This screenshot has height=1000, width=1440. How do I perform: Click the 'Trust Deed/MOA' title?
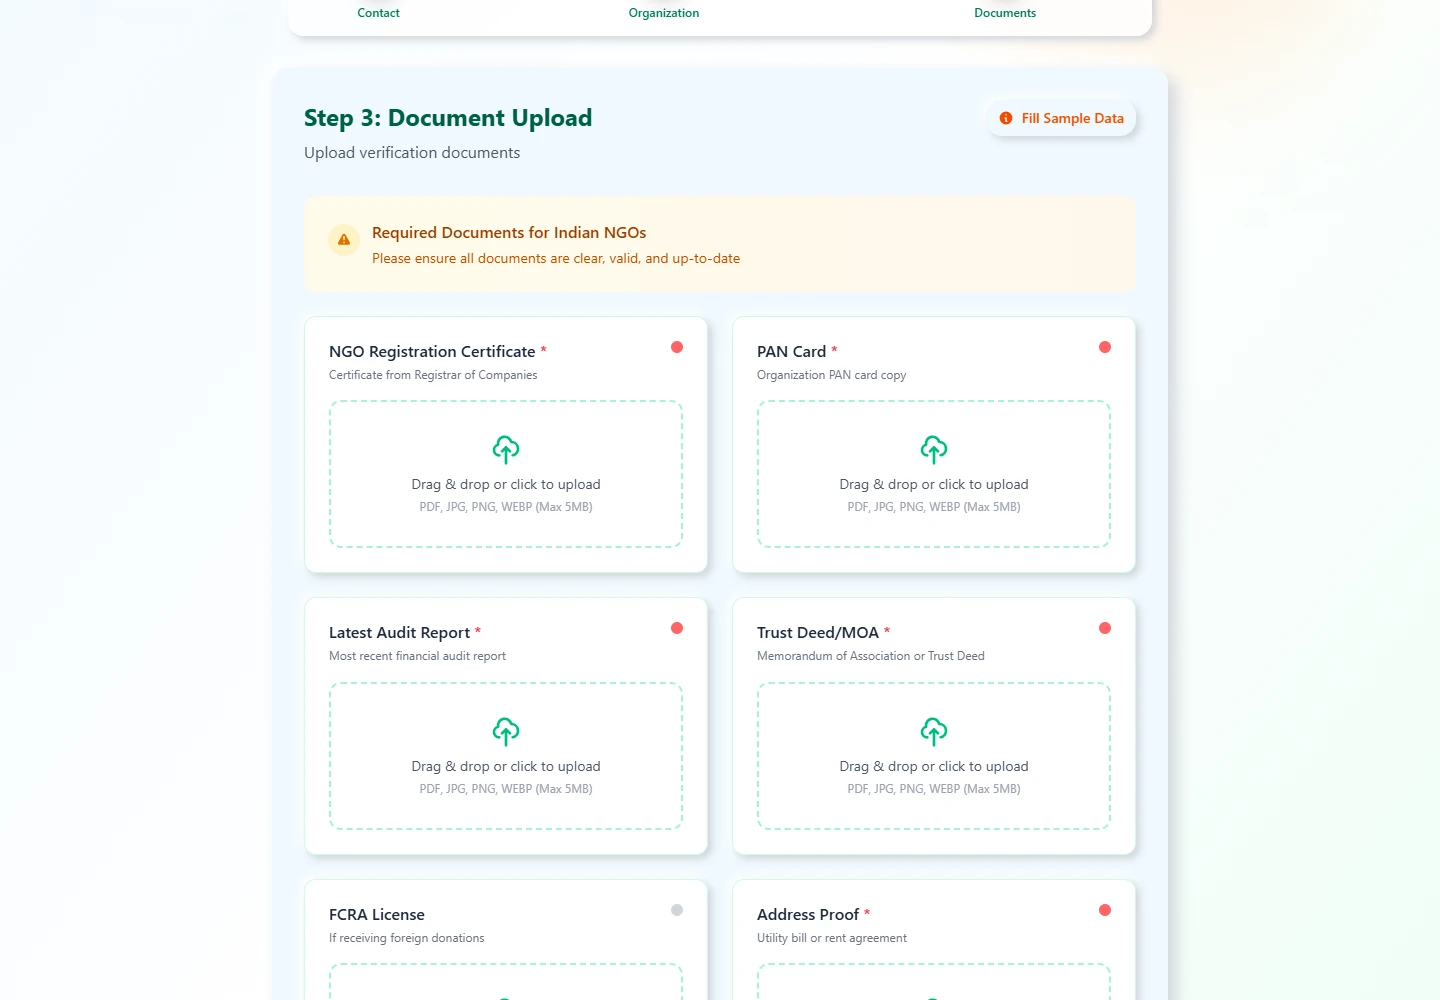pyautogui.click(x=818, y=633)
